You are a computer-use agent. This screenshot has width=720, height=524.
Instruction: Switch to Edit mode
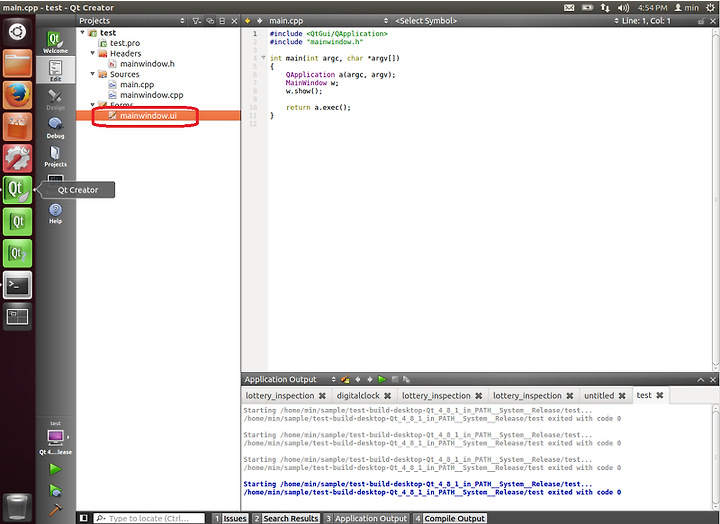[x=55, y=71]
